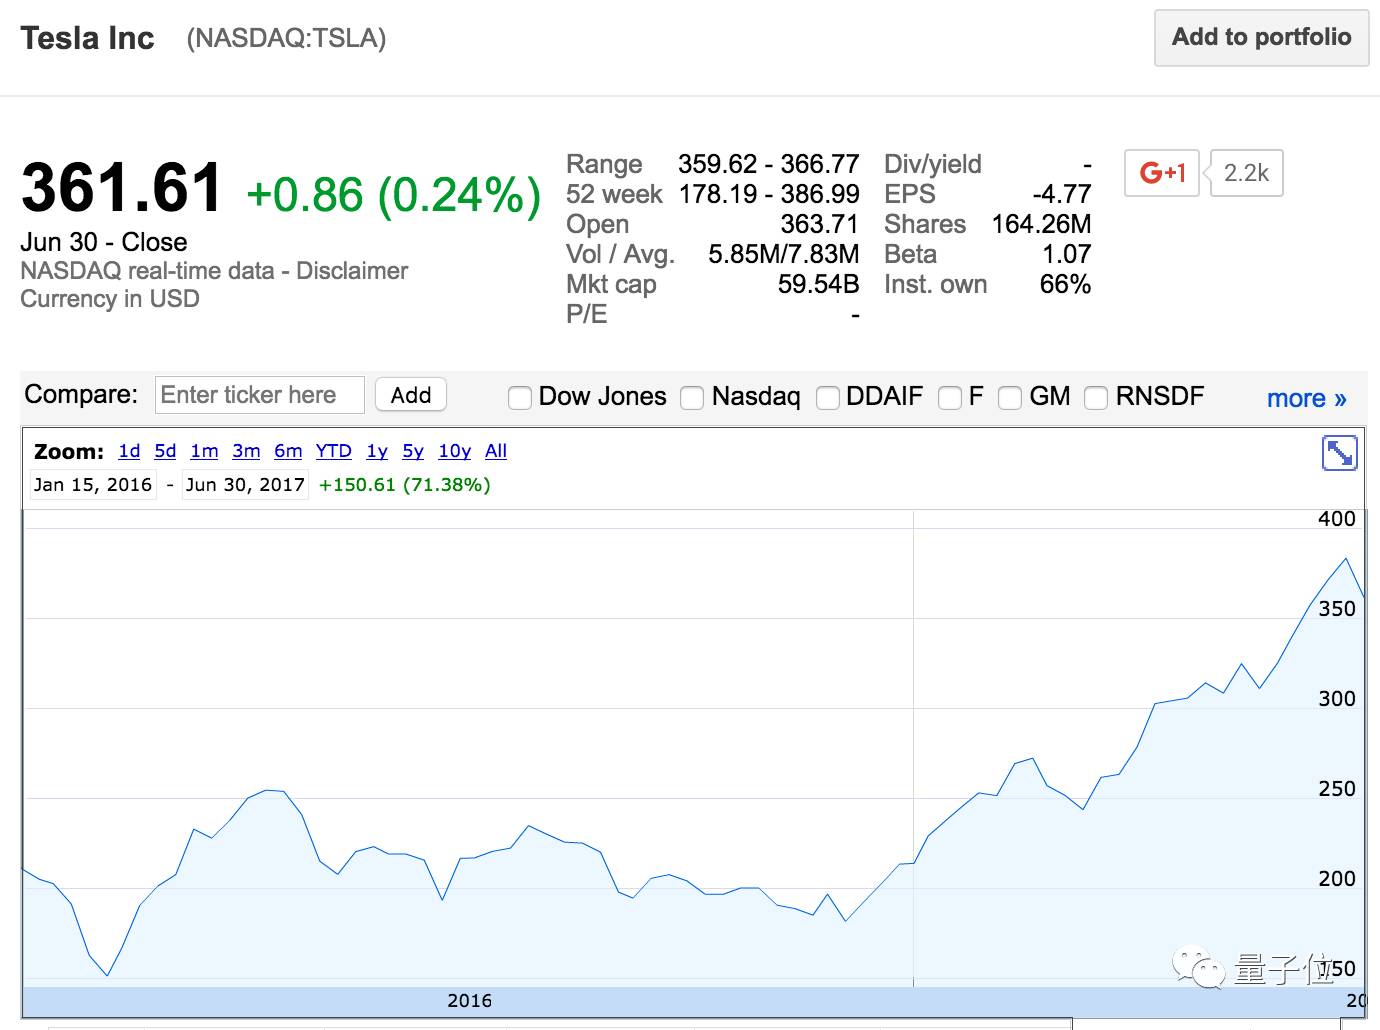
Task: Click the Beta value 1.07
Action: pos(1066,254)
